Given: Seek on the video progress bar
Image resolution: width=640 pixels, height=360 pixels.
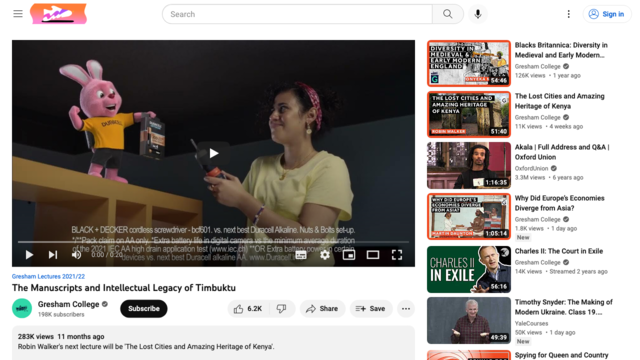Looking at the screenshot, I should (x=213, y=242).
